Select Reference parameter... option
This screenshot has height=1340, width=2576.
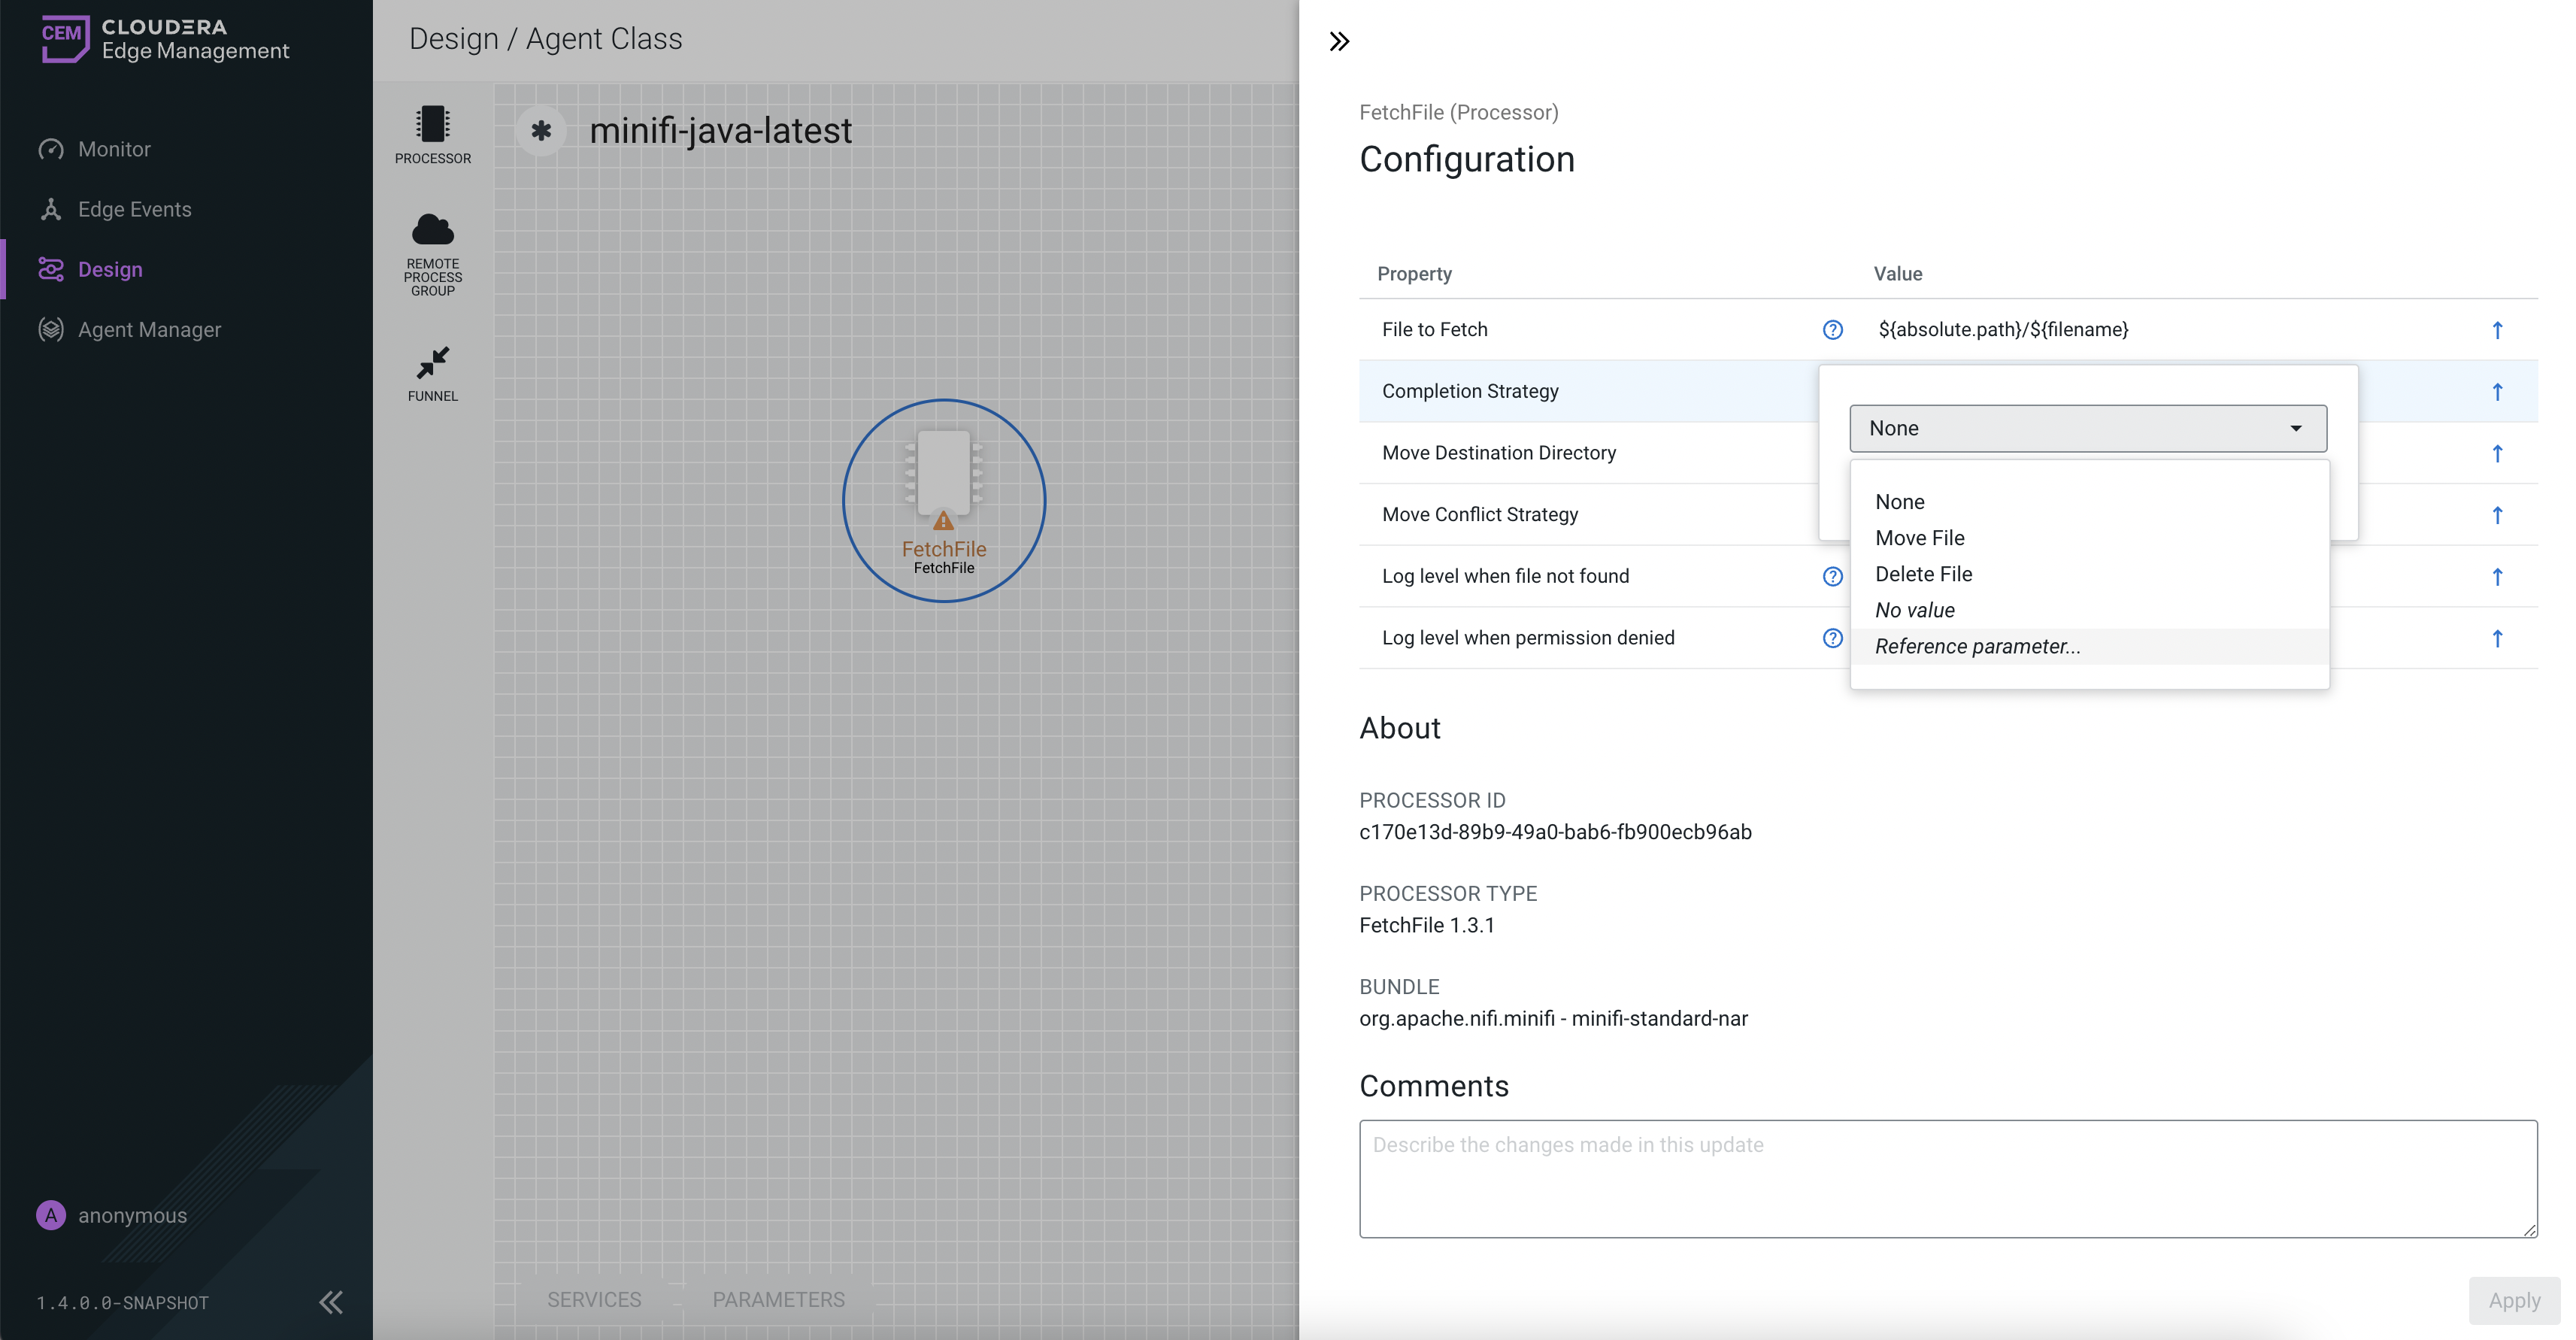coord(1977,646)
